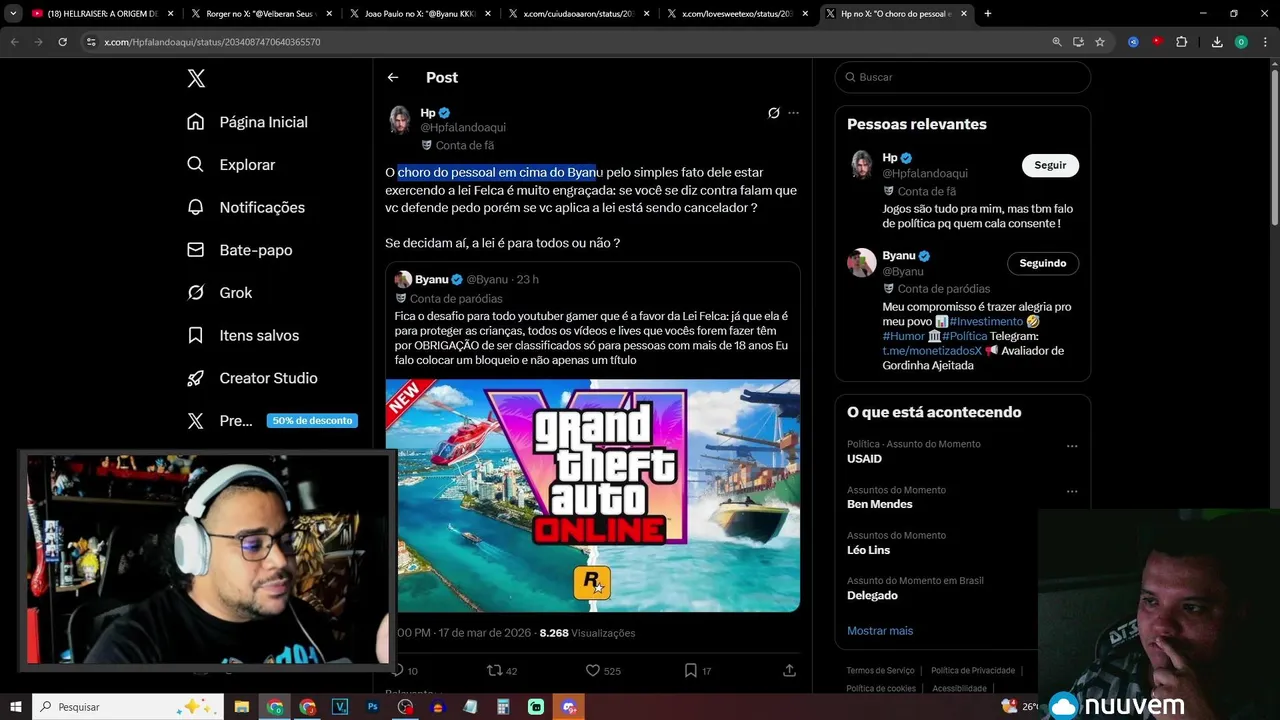Click install app icon in address bar
Screen dimensions: 1280x720
(x=1078, y=42)
